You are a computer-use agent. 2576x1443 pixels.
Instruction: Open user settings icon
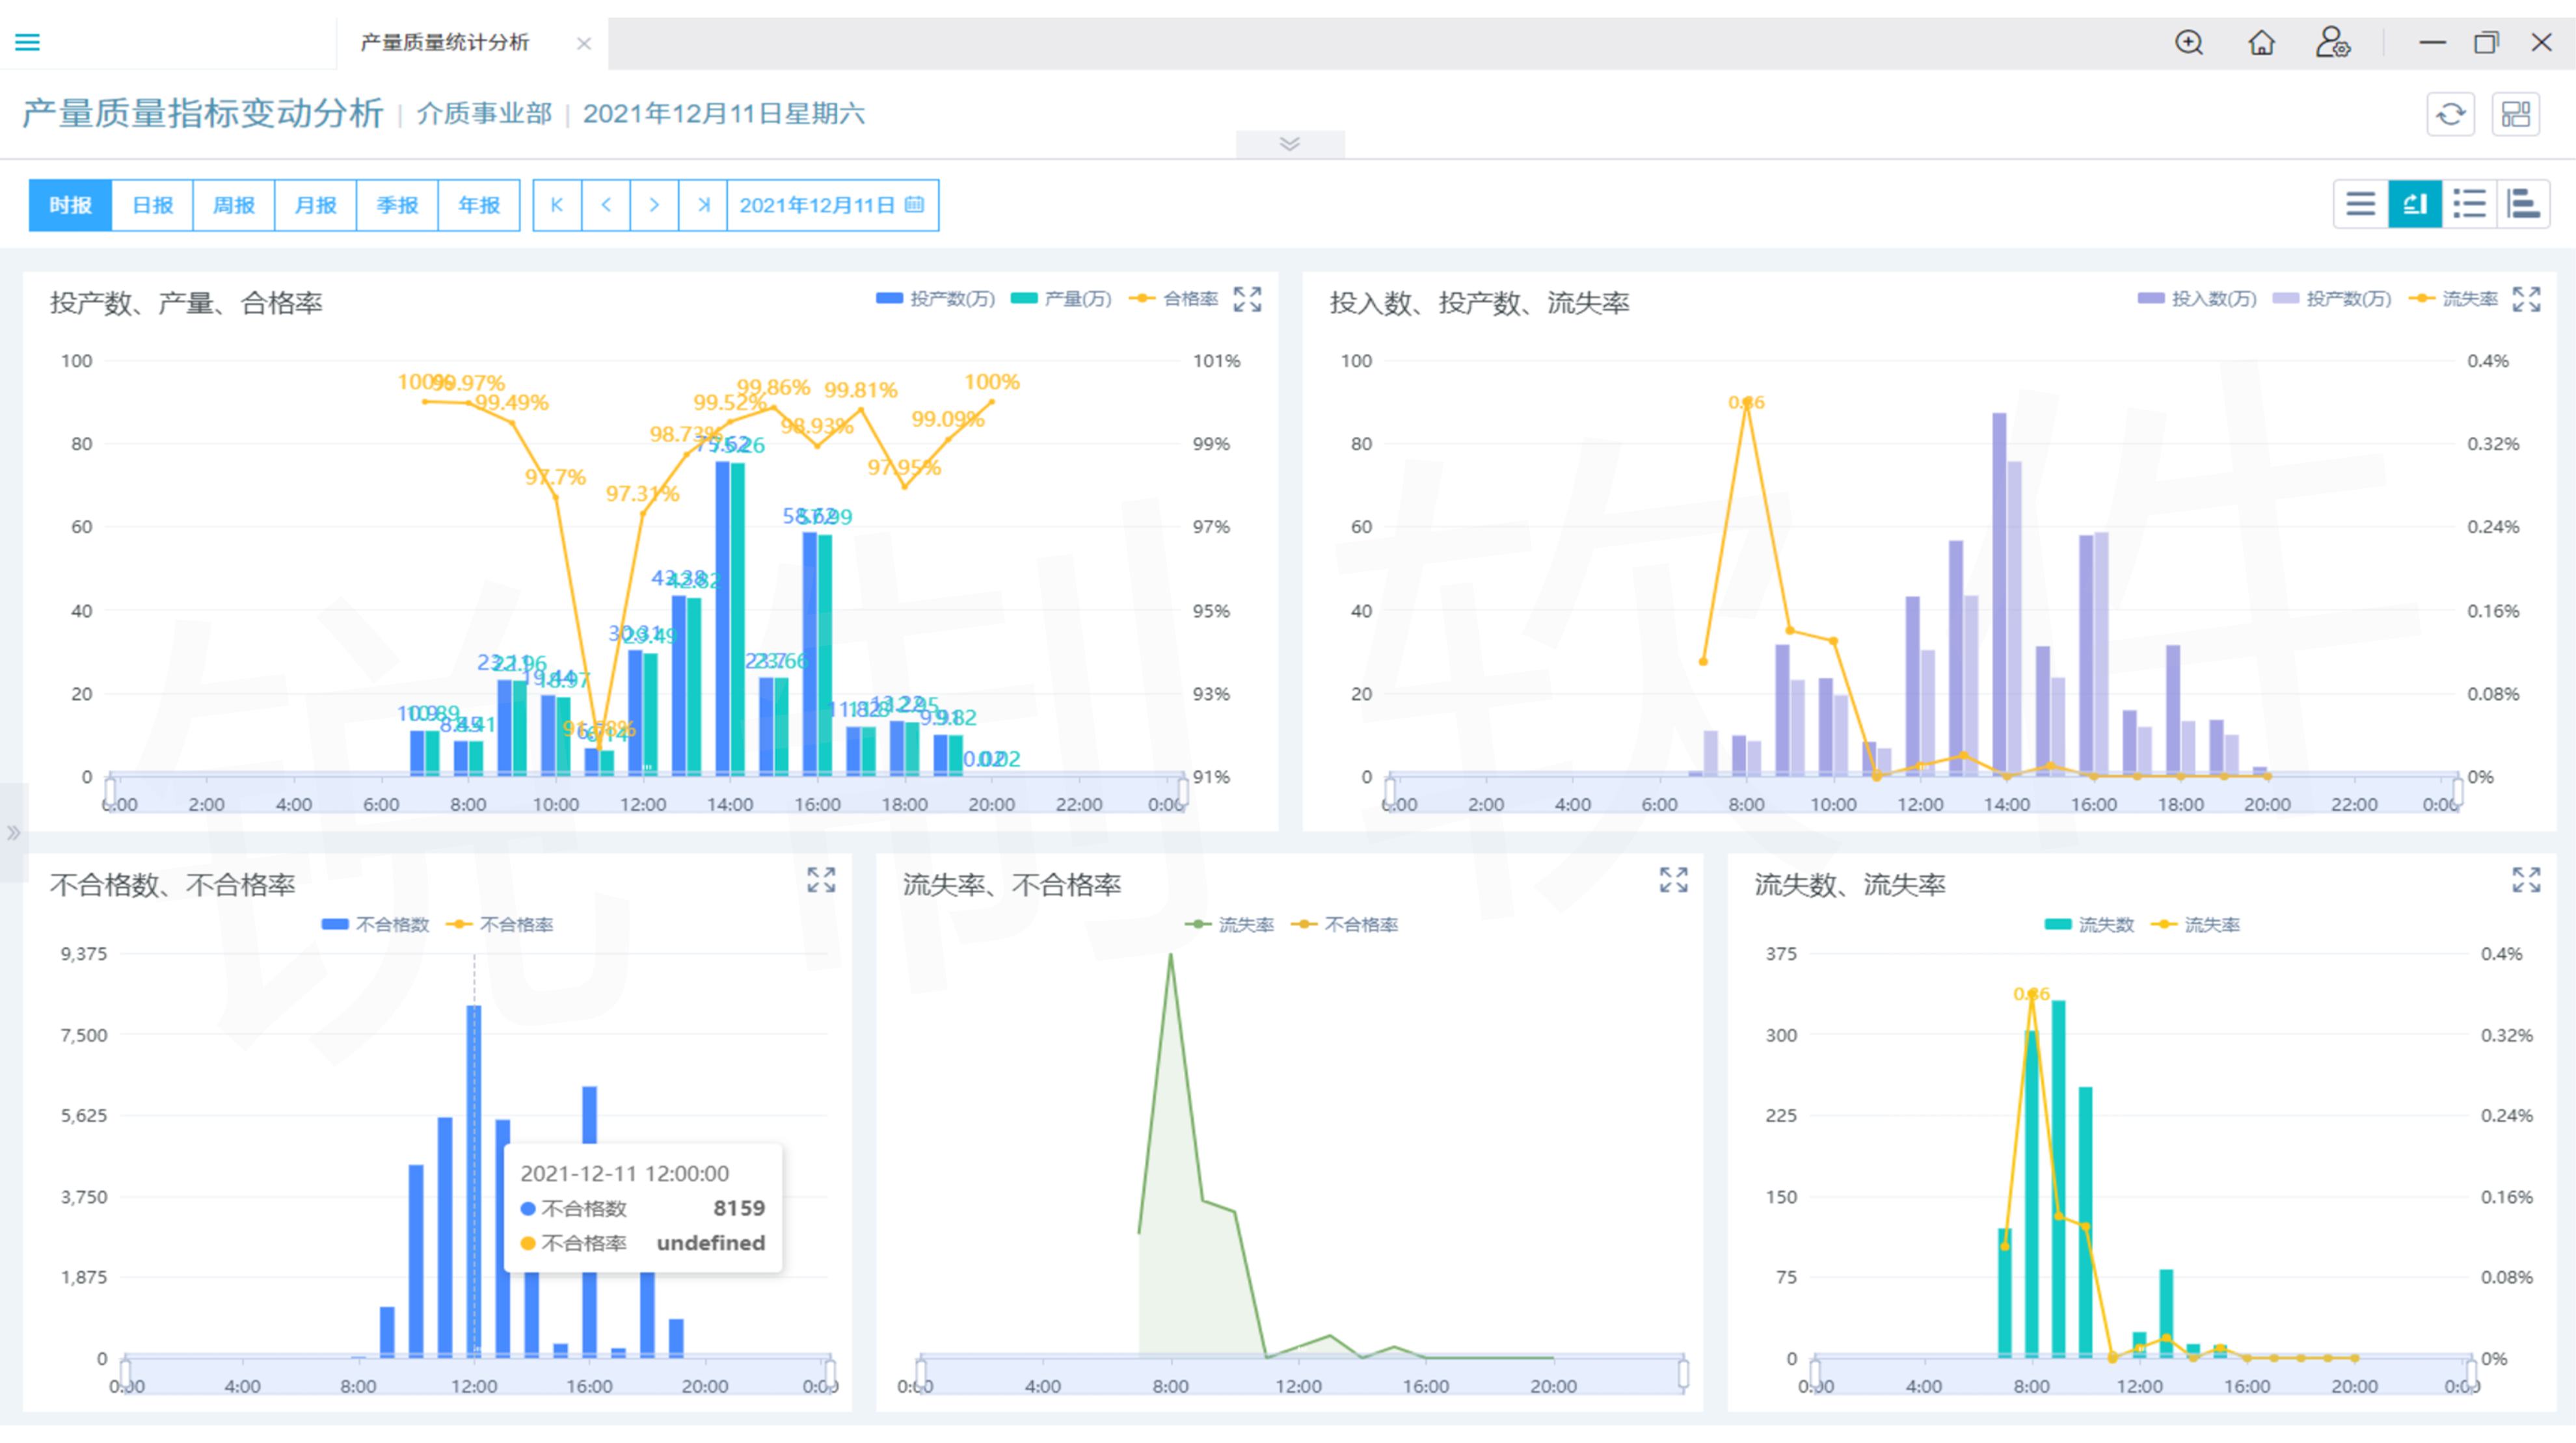pos(2332,42)
